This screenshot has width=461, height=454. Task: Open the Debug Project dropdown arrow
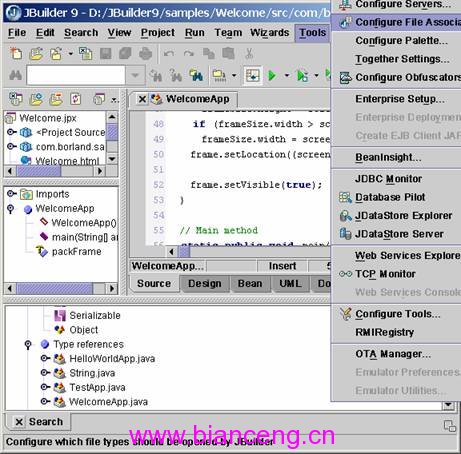point(316,76)
